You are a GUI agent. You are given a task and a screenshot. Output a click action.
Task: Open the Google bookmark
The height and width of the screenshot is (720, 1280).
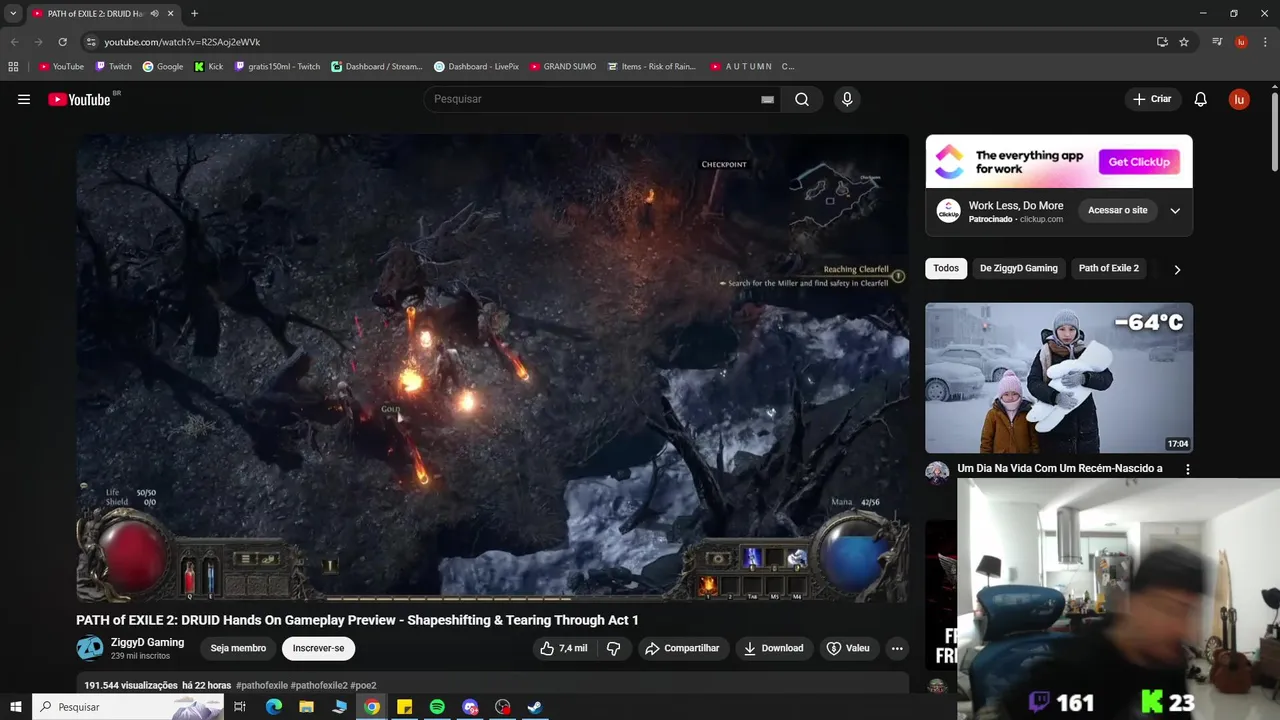pyautogui.click(x=163, y=67)
